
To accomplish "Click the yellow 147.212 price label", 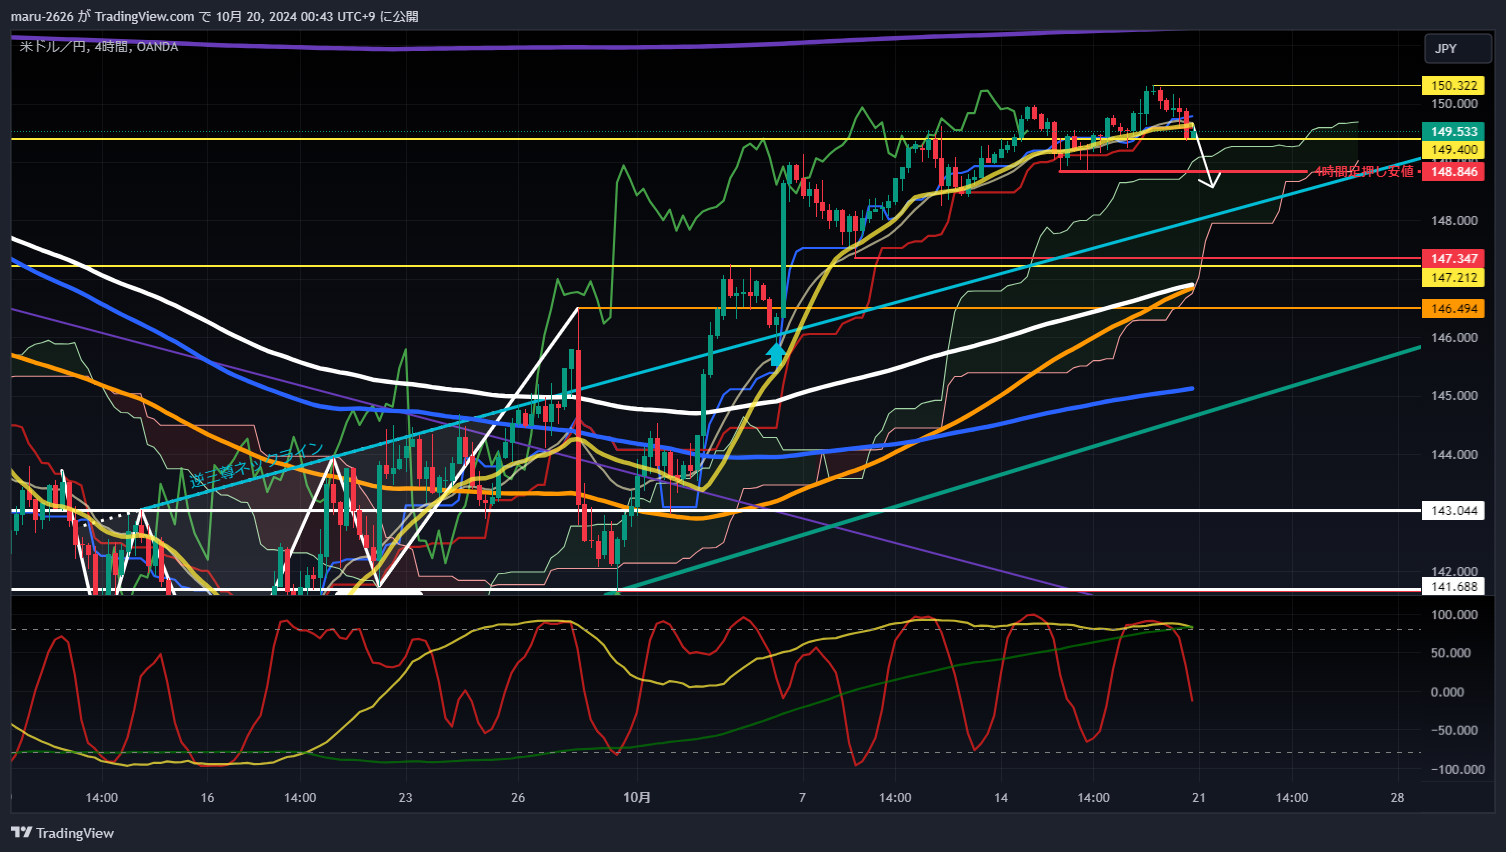I will (x=1454, y=278).
